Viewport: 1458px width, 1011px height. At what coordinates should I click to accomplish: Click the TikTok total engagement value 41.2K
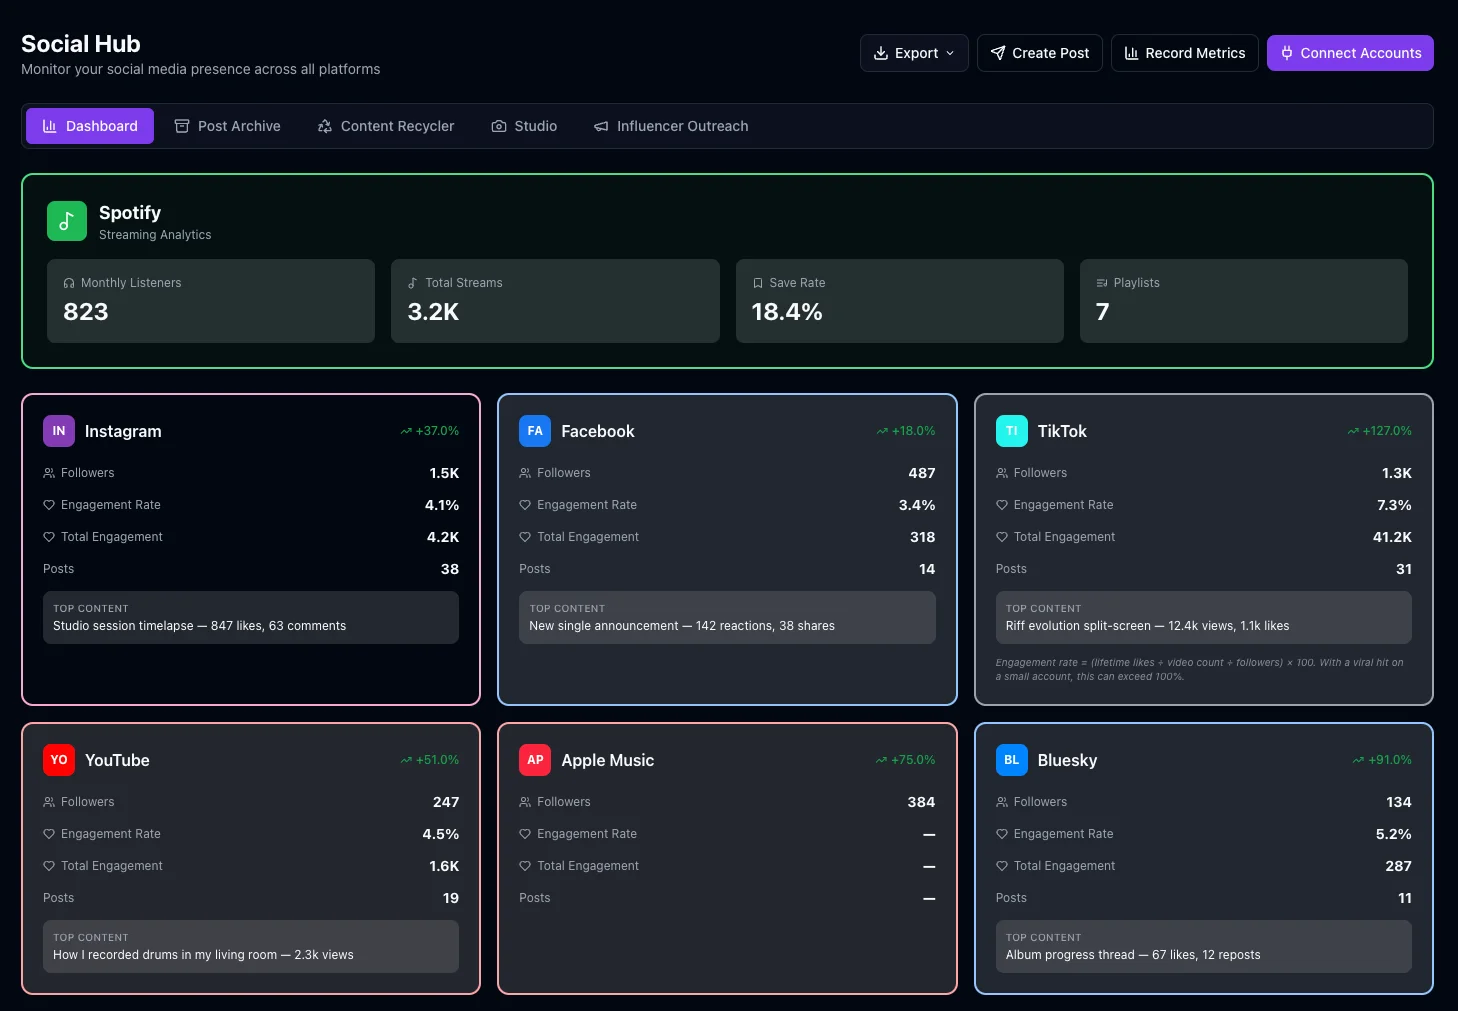coord(1392,537)
